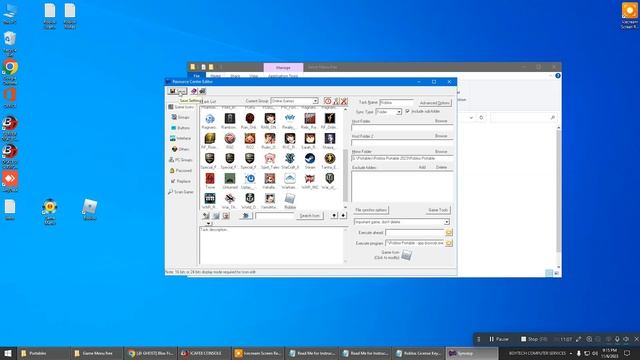The height and width of the screenshot is (360, 640).
Task: Click the red clock icon above the list
Action: 327,101
